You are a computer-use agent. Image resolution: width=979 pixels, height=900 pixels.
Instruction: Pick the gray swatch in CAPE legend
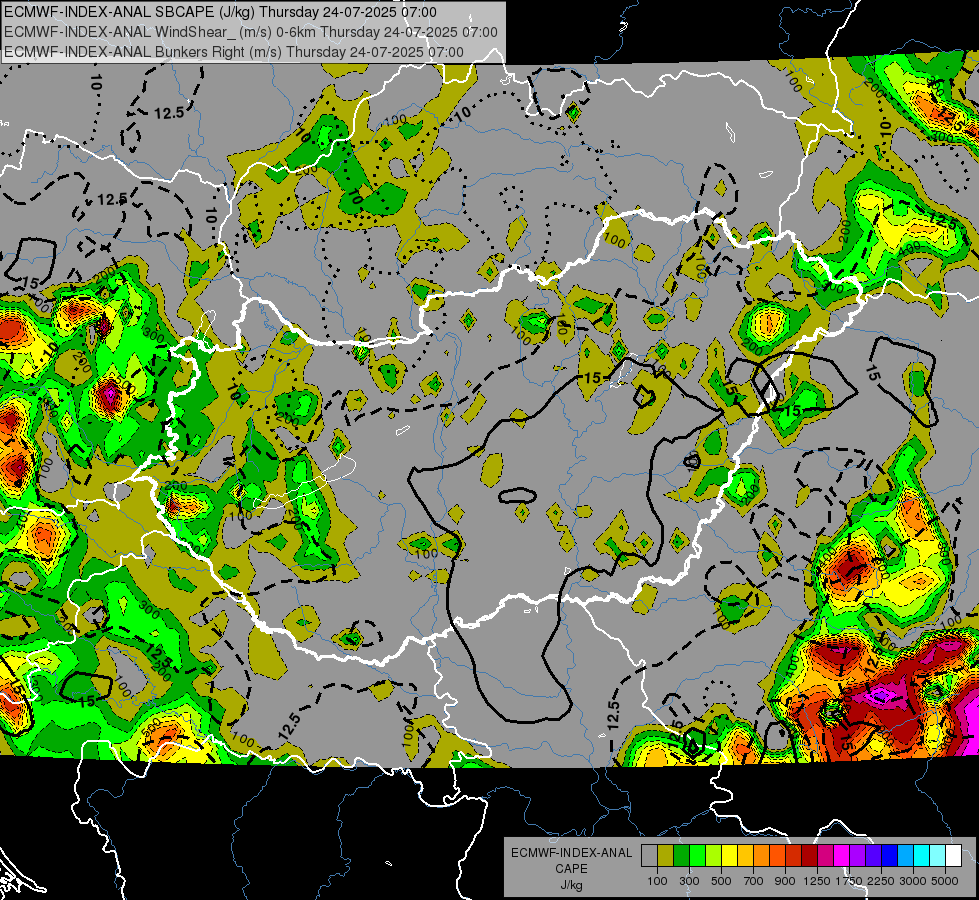pos(649,856)
